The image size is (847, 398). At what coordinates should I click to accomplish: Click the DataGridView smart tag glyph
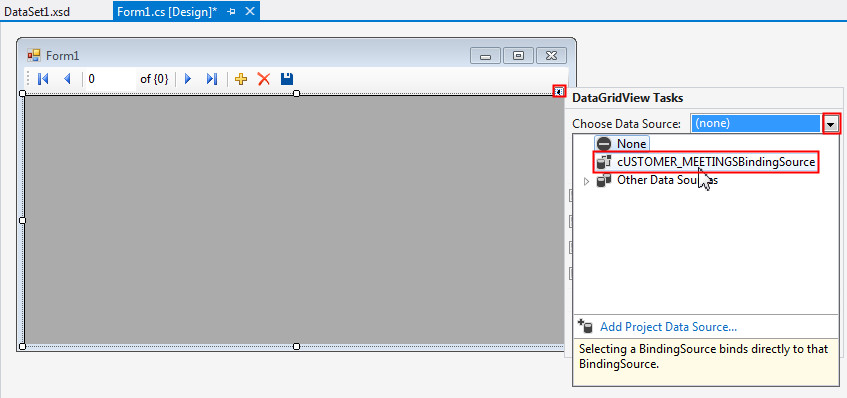559,91
